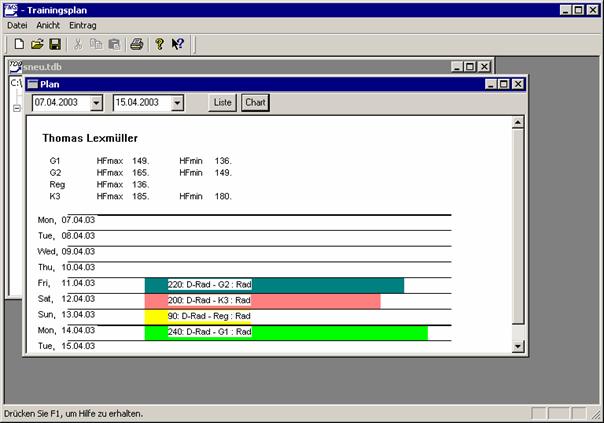Screen dimensions: 604x423
Task: Click the name Thomas Lexmüller
Action: point(90,138)
